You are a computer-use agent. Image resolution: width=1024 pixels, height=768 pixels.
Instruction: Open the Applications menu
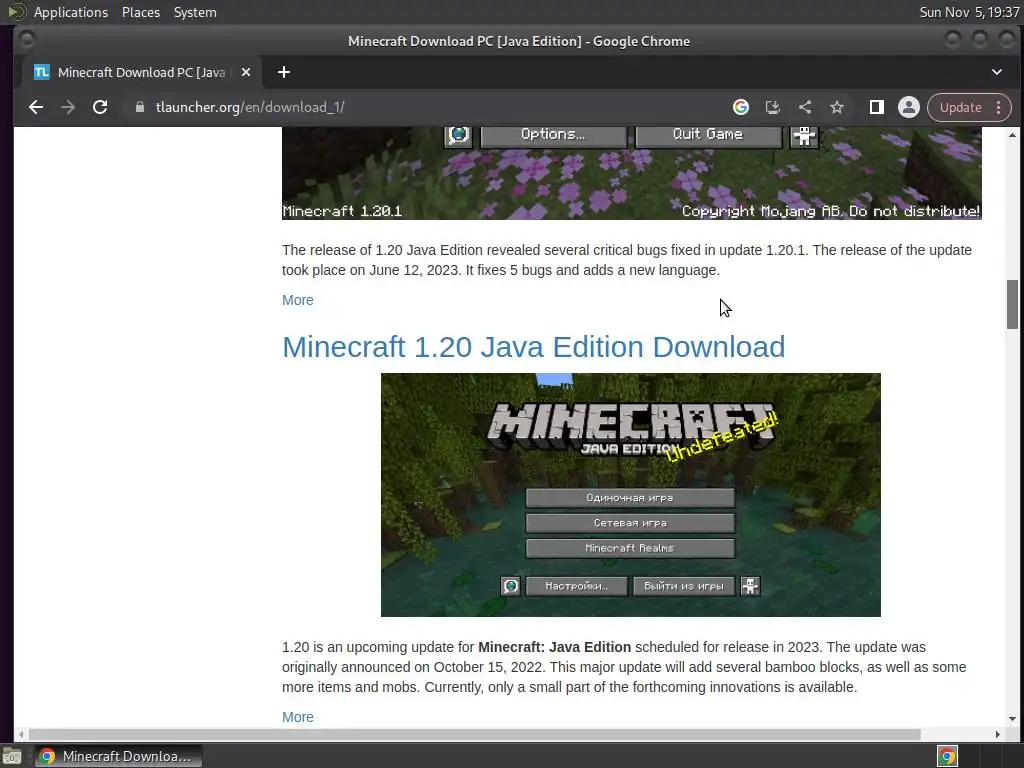coord(71,12)
